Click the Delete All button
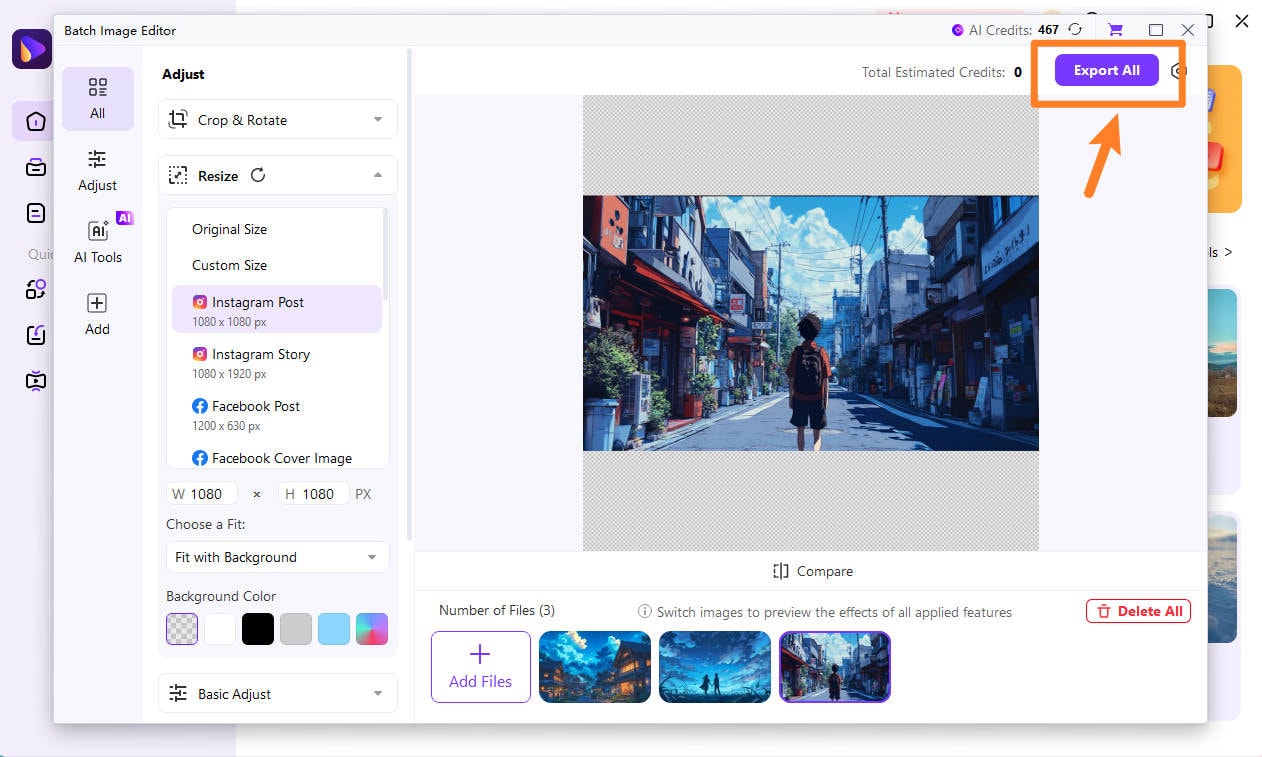The height and width of the screenshot is (757, 1262). [1138, 611]
